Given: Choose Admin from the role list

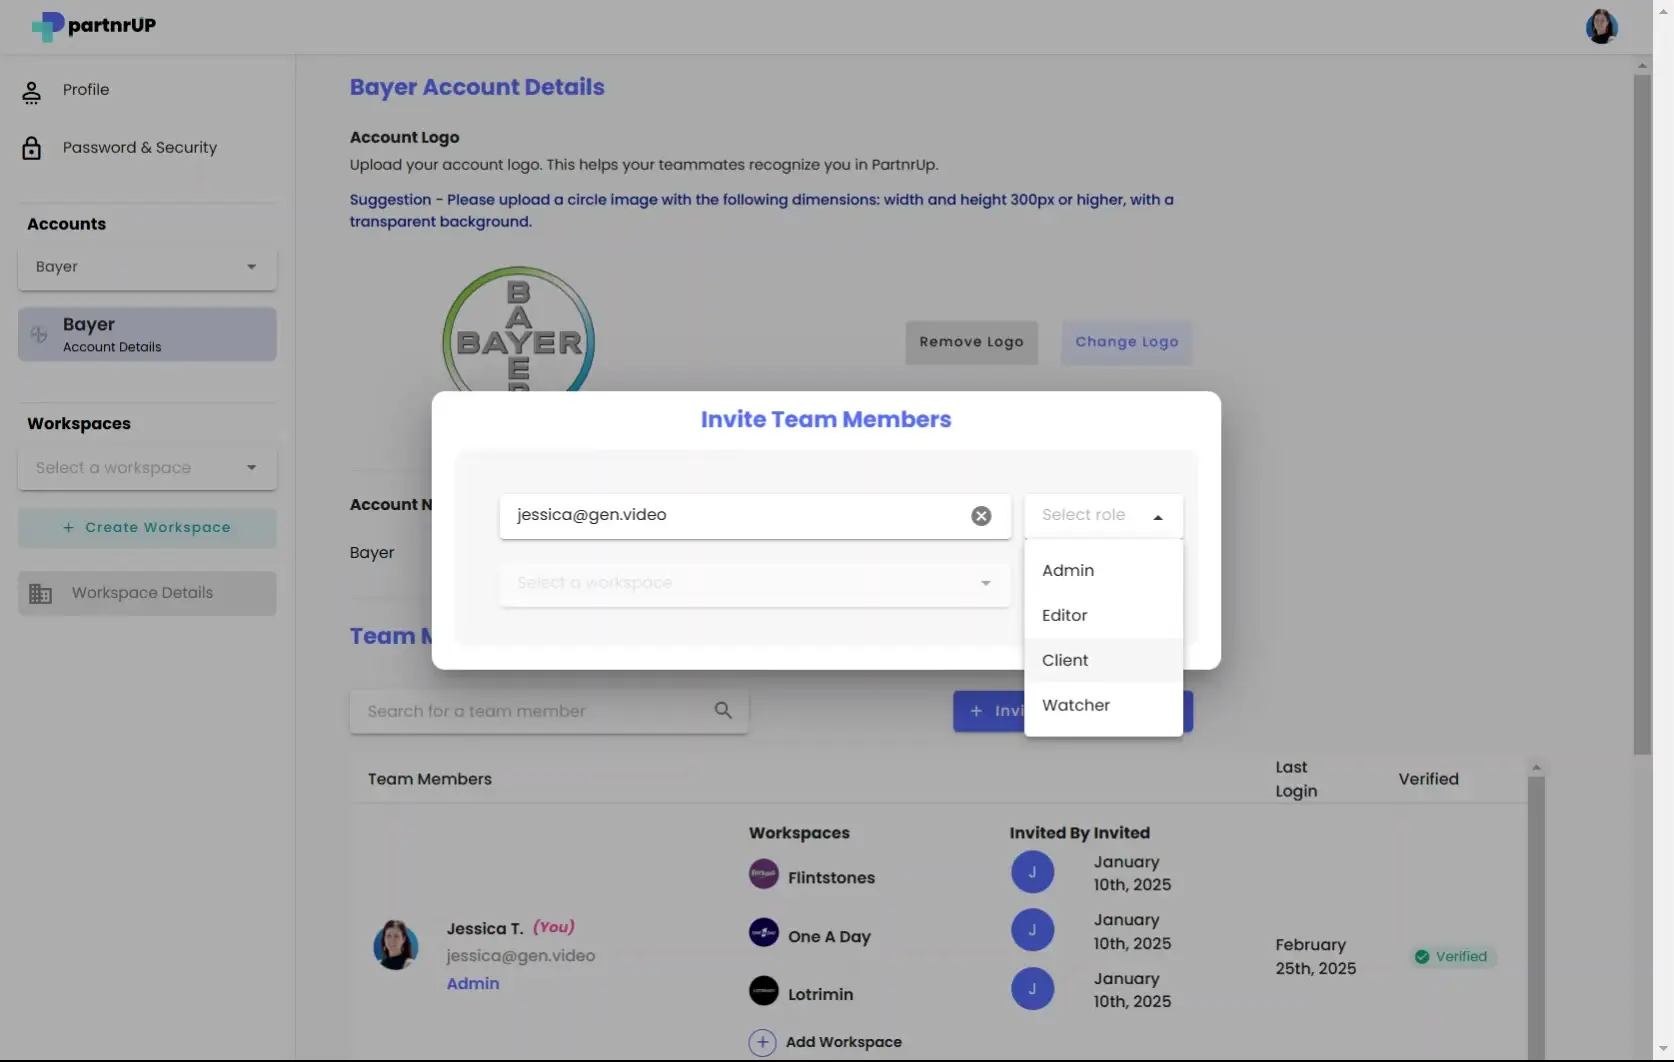Looking at the screenshot, I should [1067, 570].
